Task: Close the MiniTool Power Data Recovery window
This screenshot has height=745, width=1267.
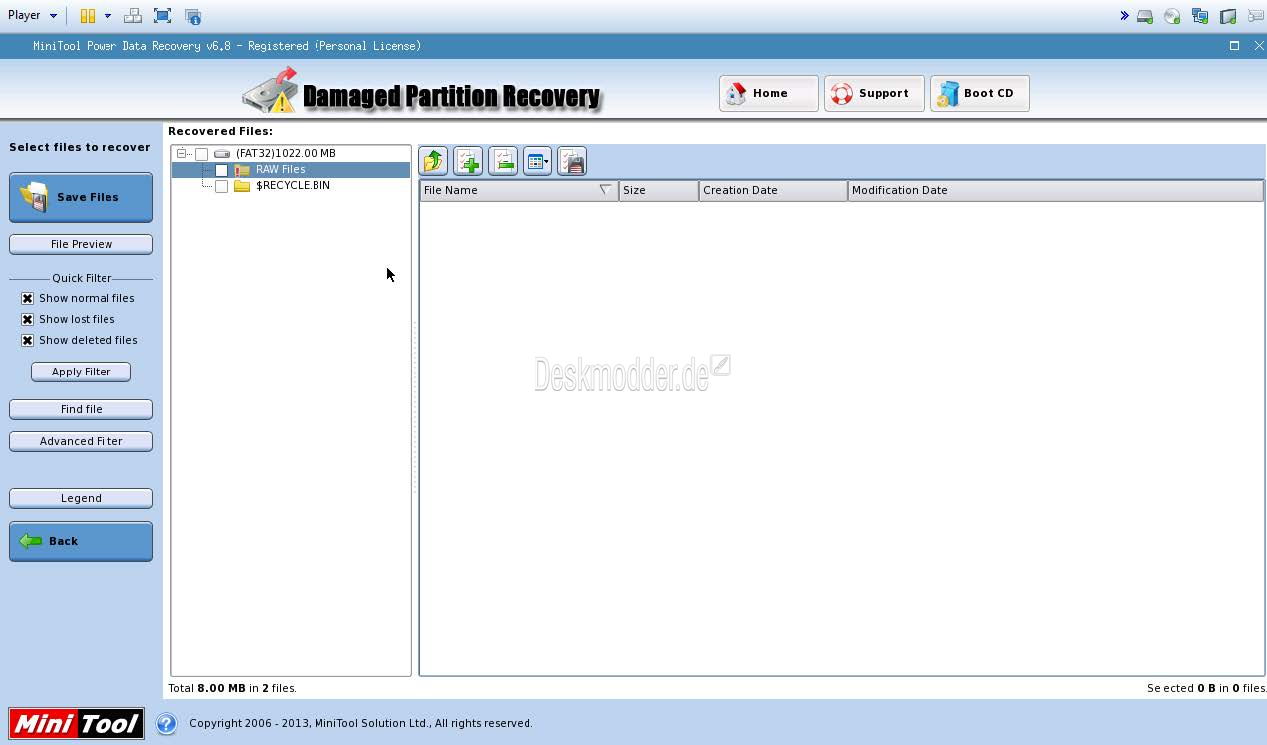Action: coord(1259,45)
